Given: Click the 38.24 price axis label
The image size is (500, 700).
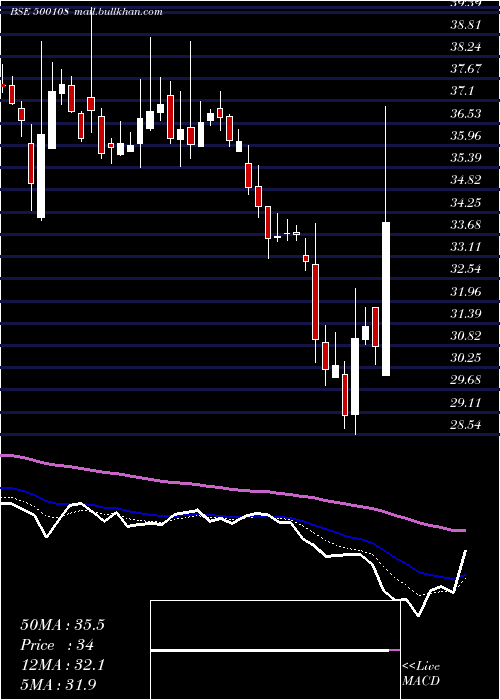Looking at the screenshot, I should coord(466,46).
